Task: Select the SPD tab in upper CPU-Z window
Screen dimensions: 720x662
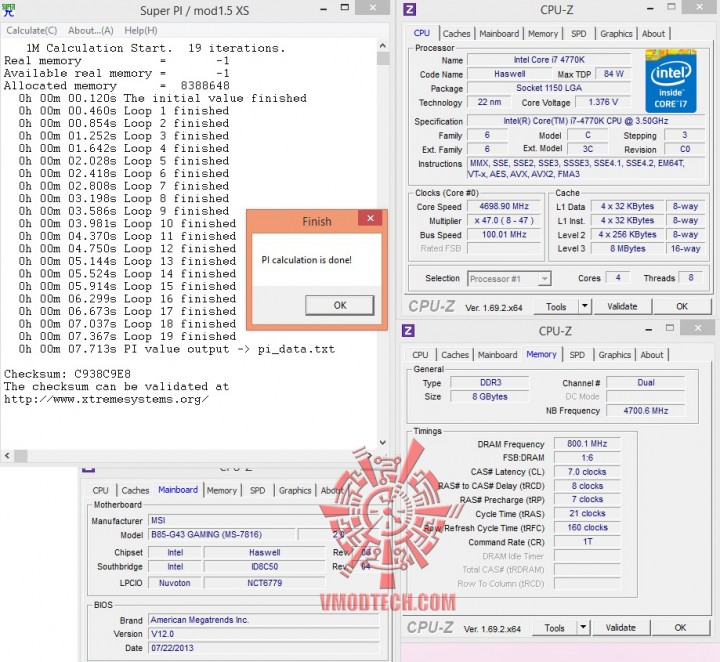Action: coord(579,34)
